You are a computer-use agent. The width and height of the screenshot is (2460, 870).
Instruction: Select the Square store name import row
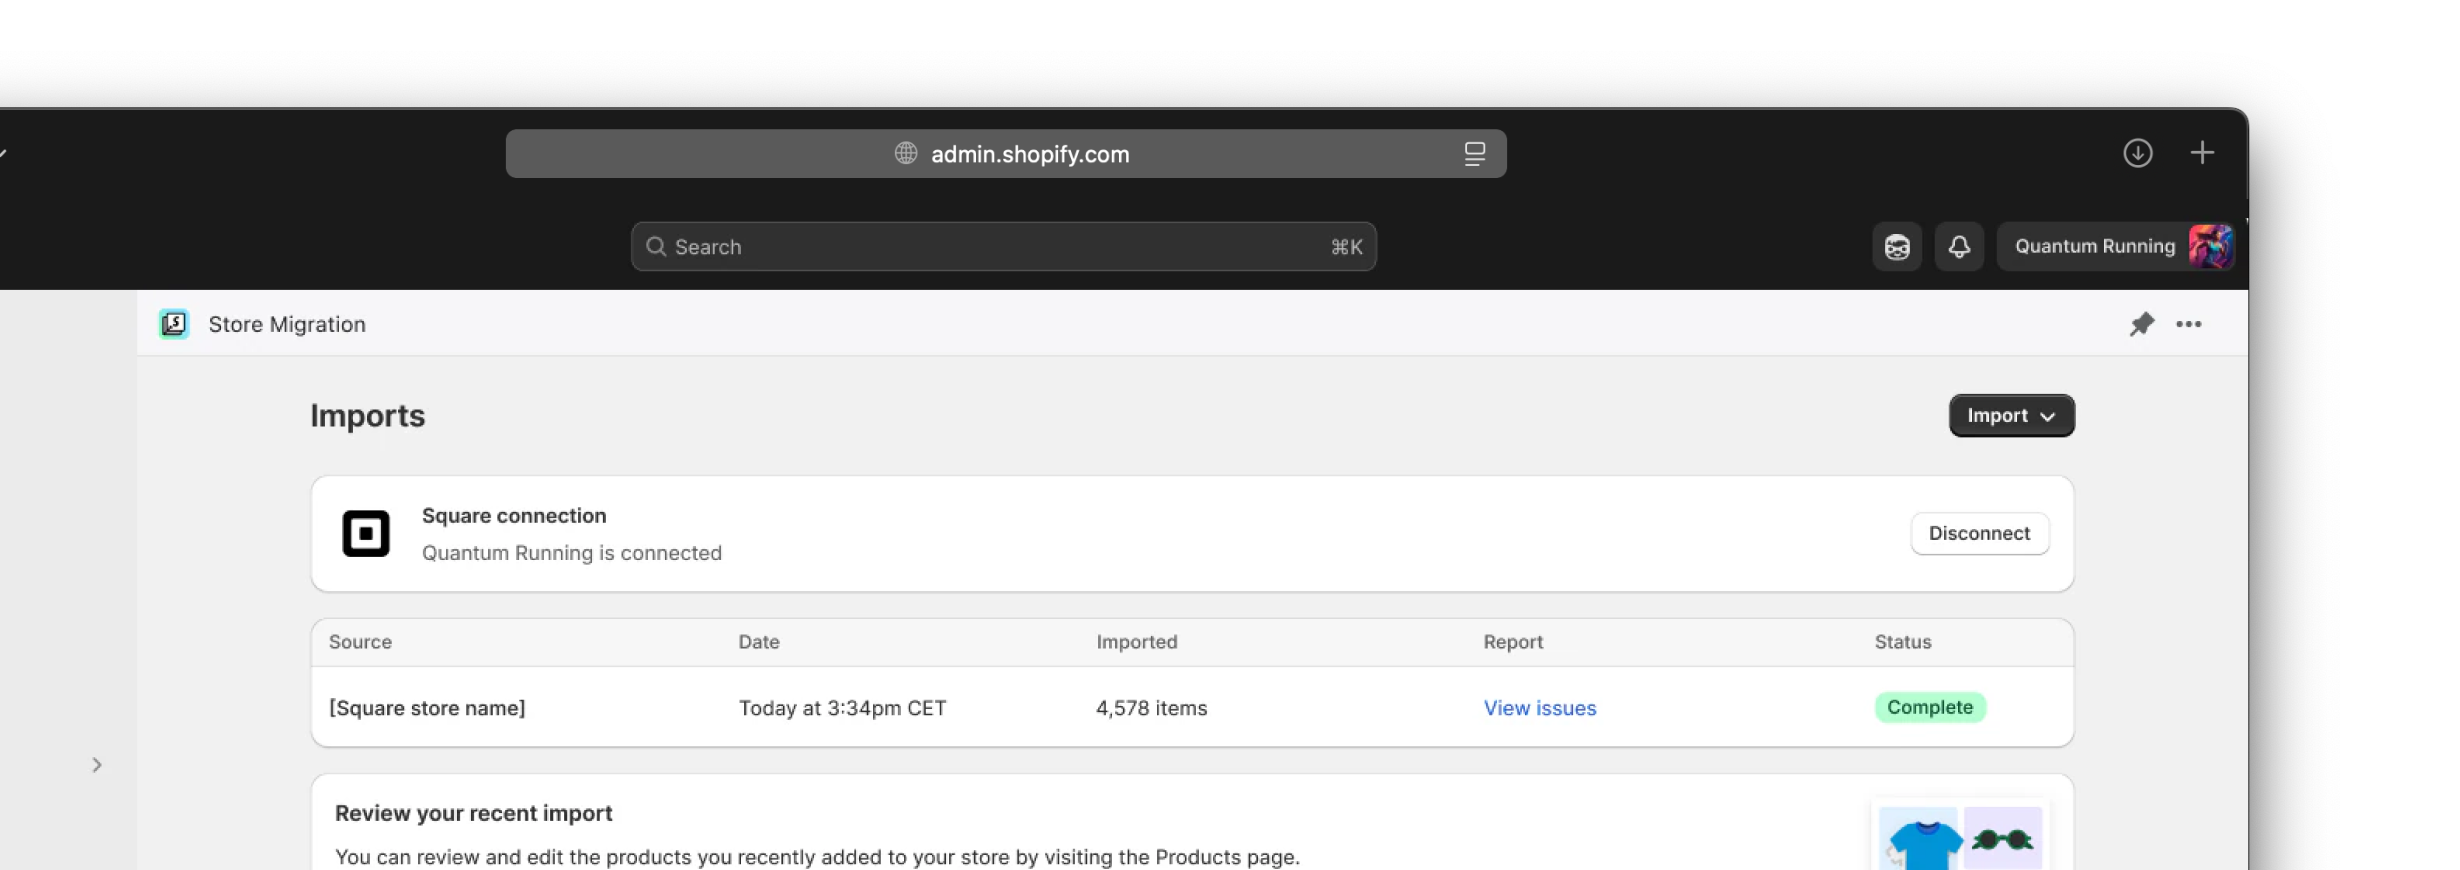tap(427, 708)
